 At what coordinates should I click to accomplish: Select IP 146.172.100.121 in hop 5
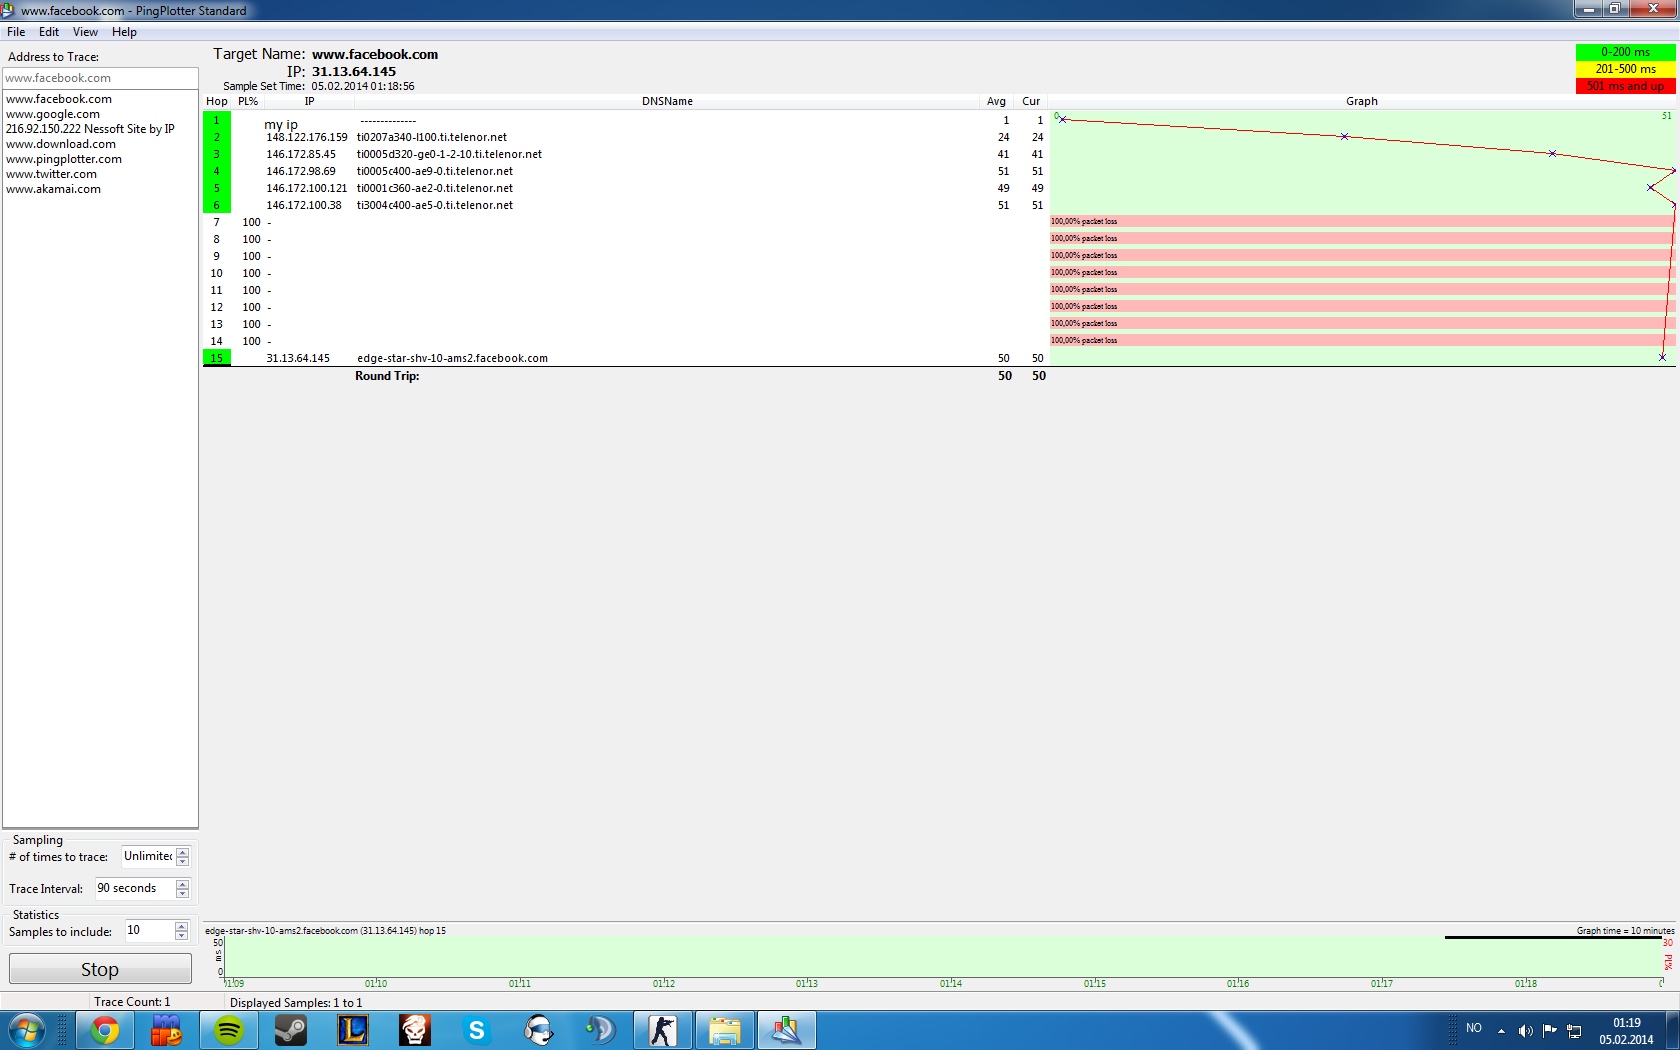[307, 189]
